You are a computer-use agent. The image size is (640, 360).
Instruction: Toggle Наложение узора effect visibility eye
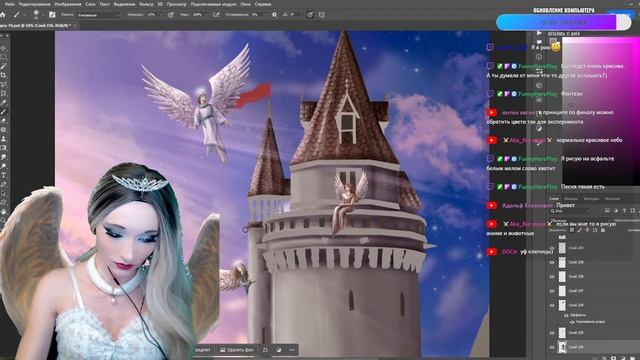572,322
